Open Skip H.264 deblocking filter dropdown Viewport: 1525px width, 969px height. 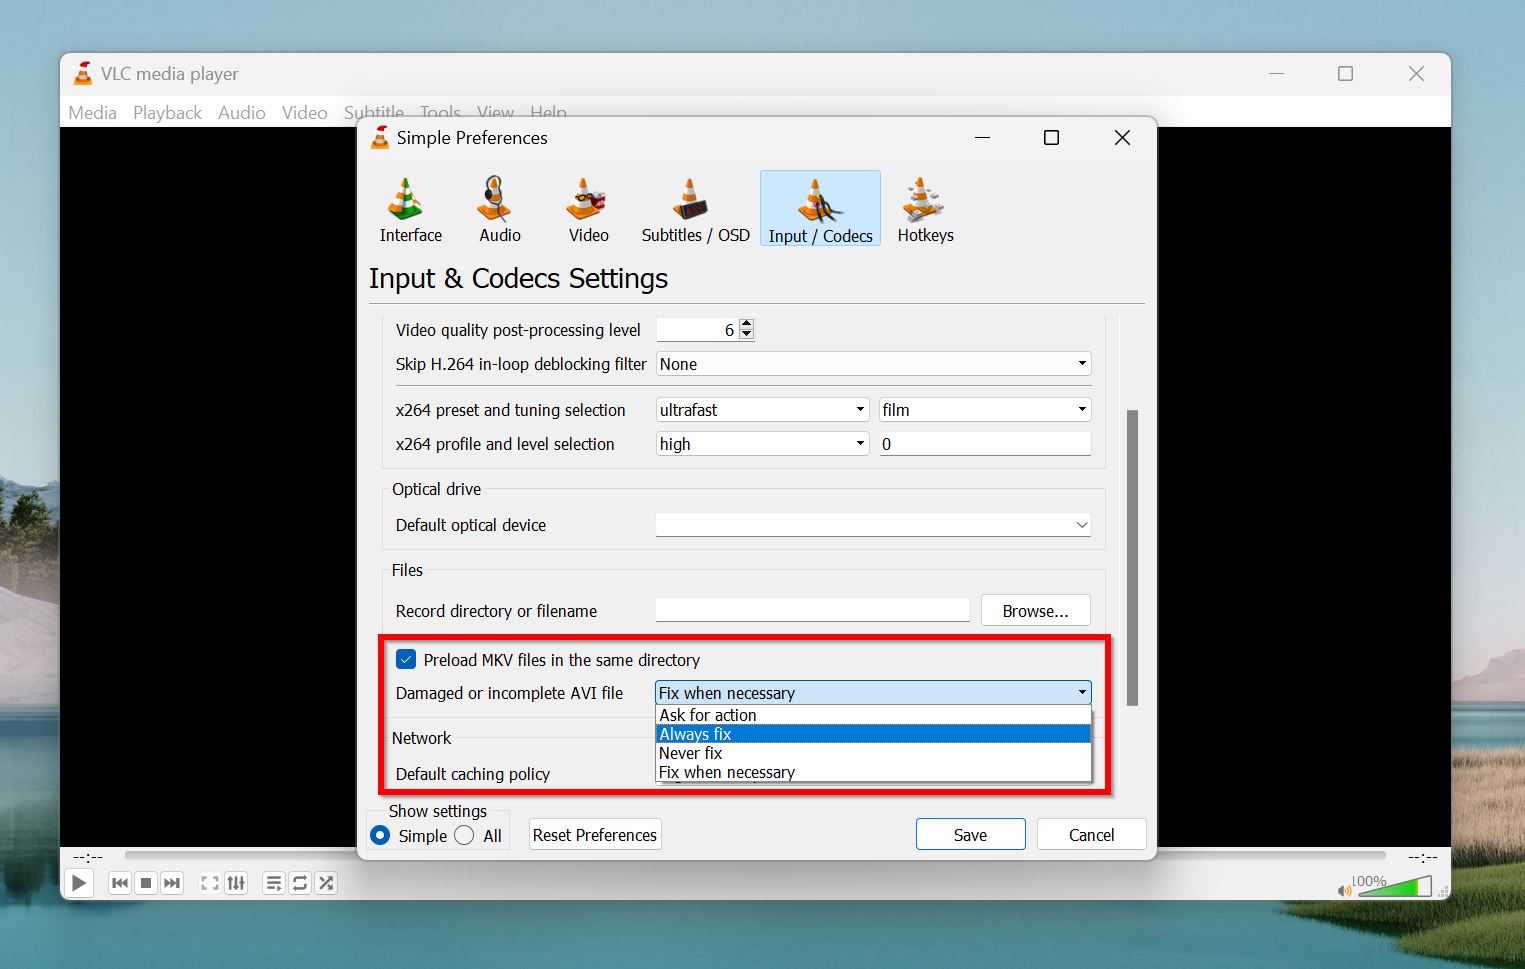(873, 364)
